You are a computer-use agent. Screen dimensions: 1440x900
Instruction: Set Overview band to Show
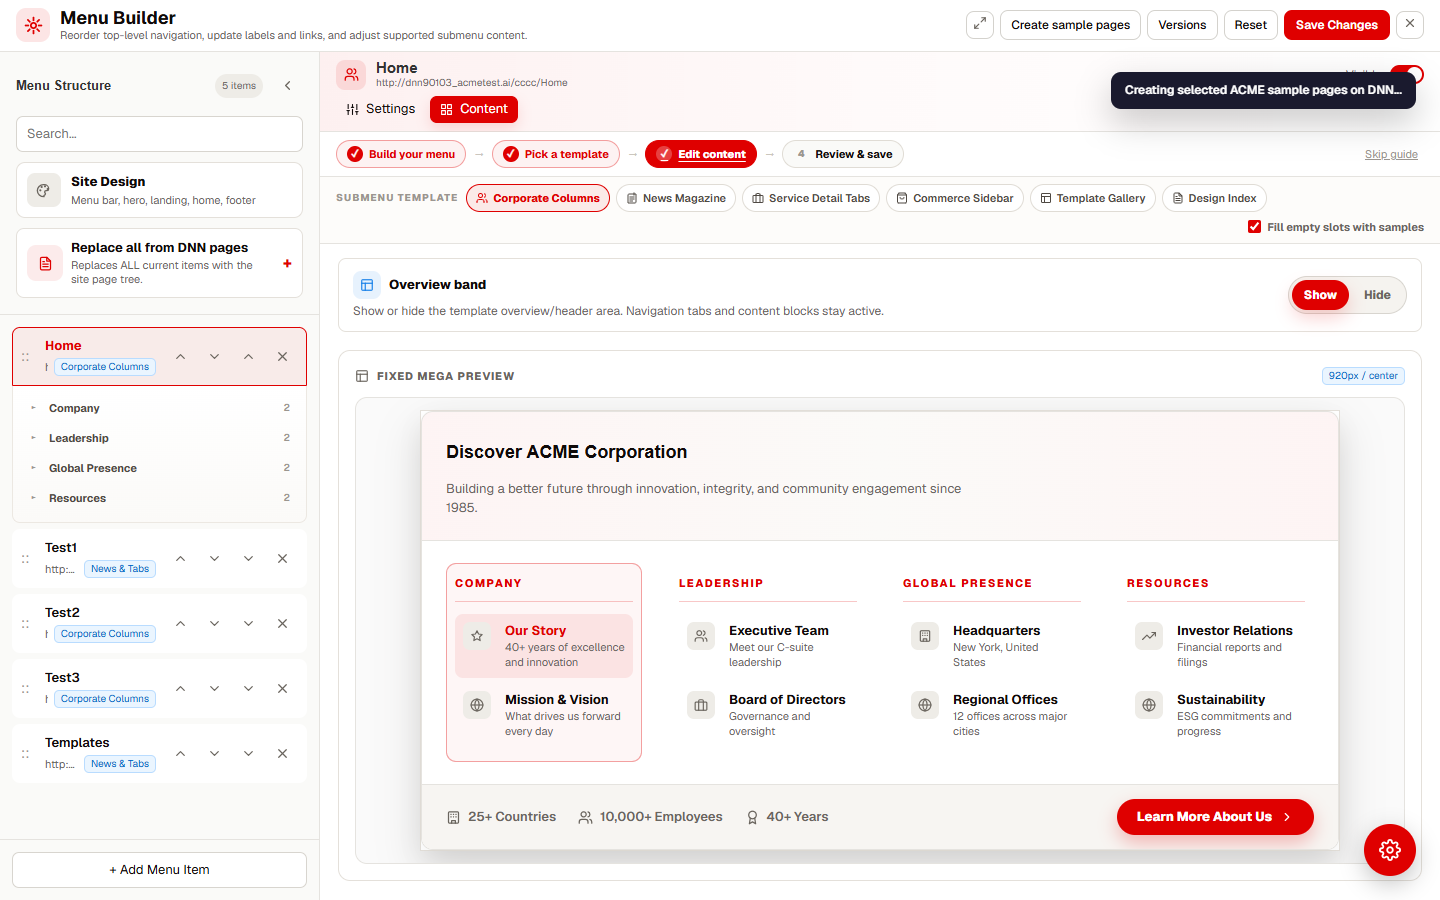(1320, 295)
